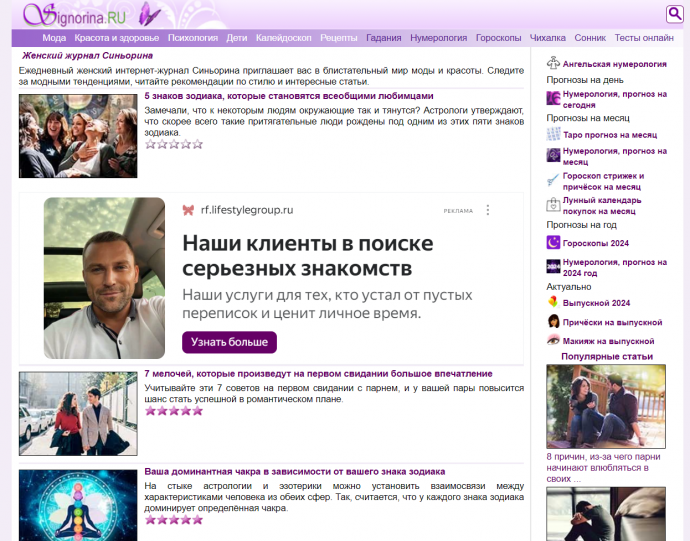
Task: Open Причёски на выпускной link
Action: click(613, 322)
